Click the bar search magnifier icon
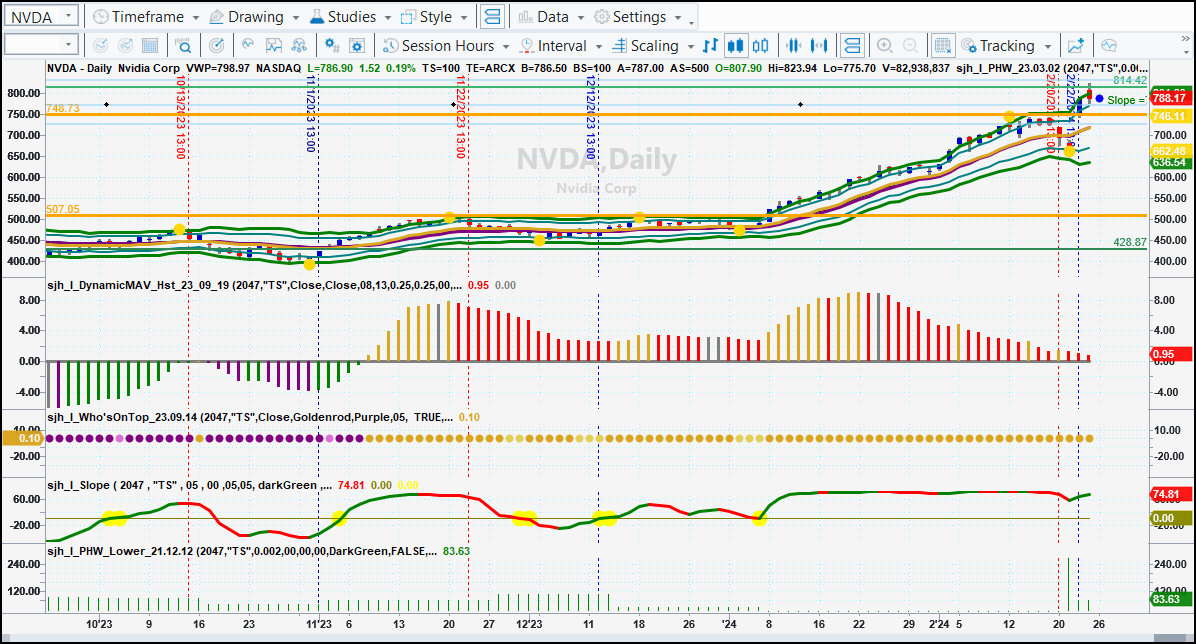This screenshot has height=644, width=1196. click(x=183, y=46)
